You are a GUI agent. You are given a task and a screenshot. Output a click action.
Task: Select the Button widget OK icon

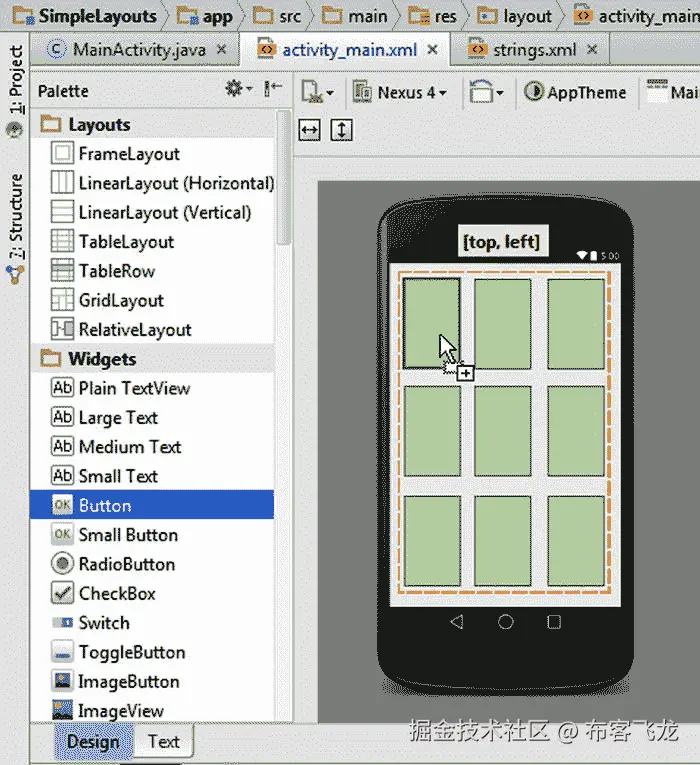(62, 505)
